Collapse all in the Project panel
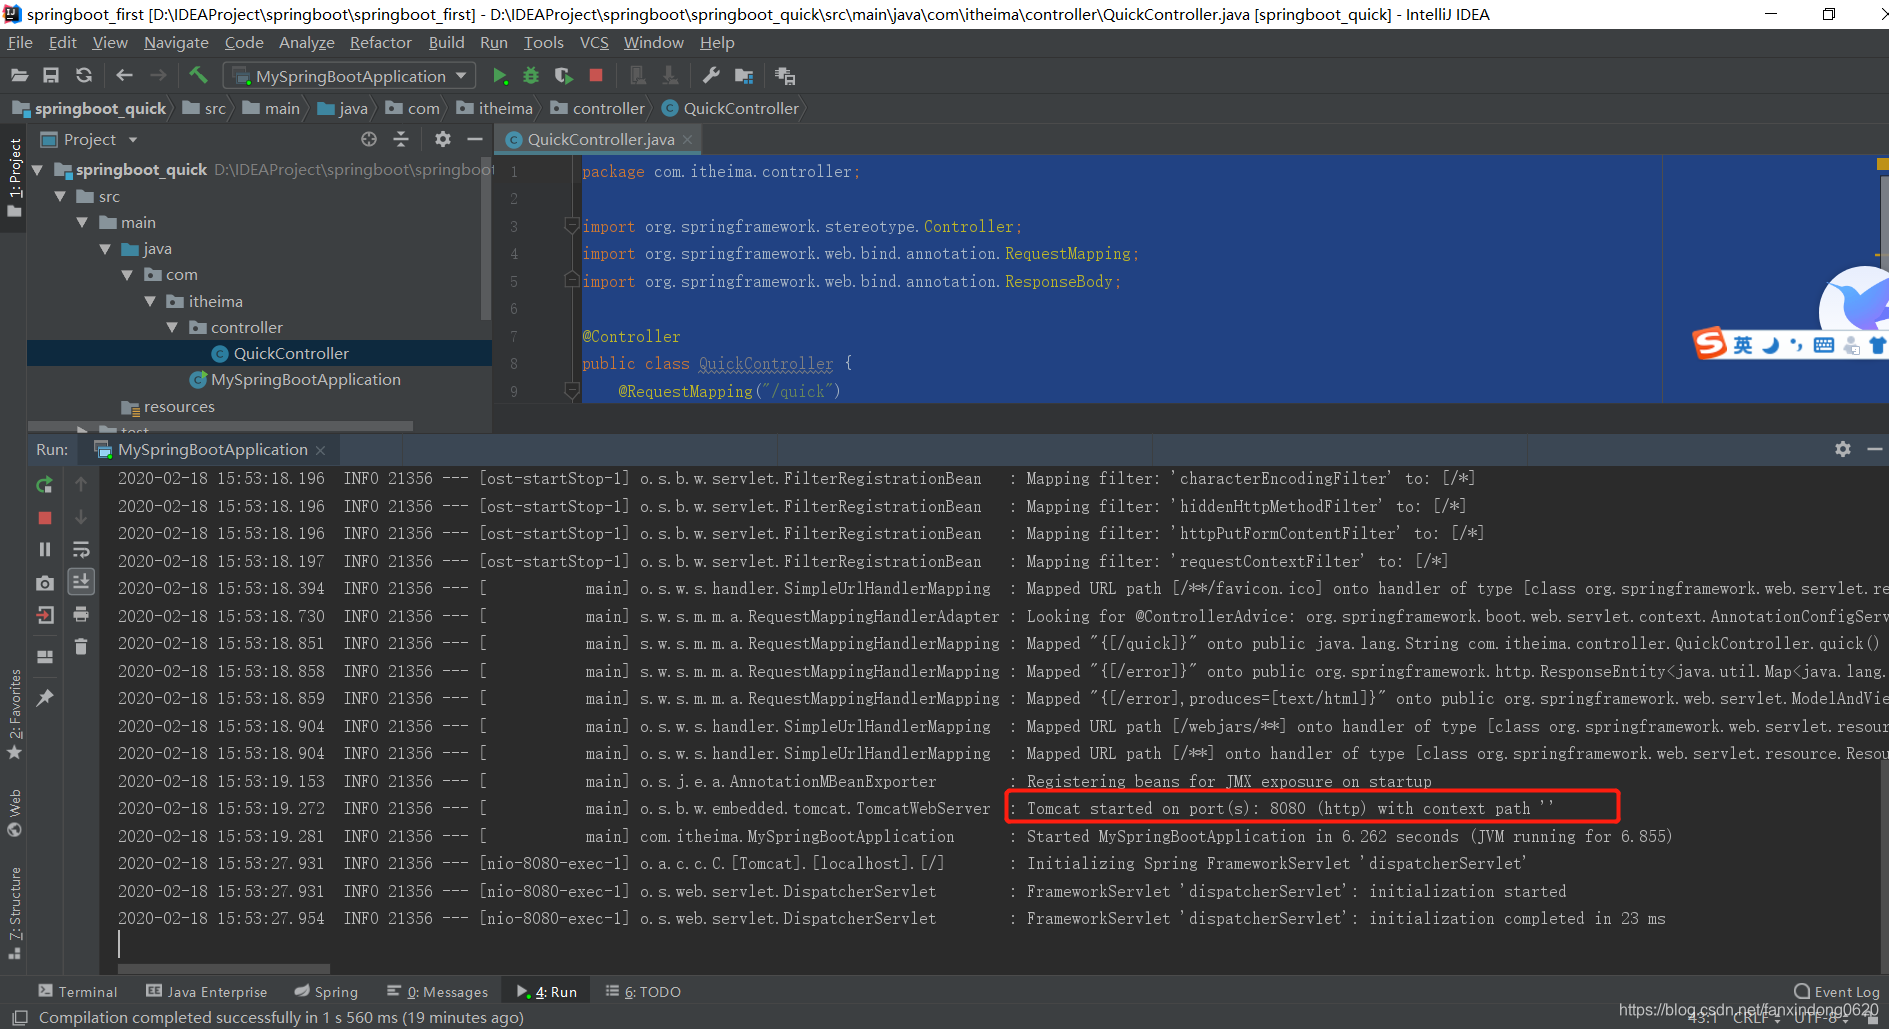This screenshot has width=1889, height=1029. pyautogui.click(x=401, y=140)
